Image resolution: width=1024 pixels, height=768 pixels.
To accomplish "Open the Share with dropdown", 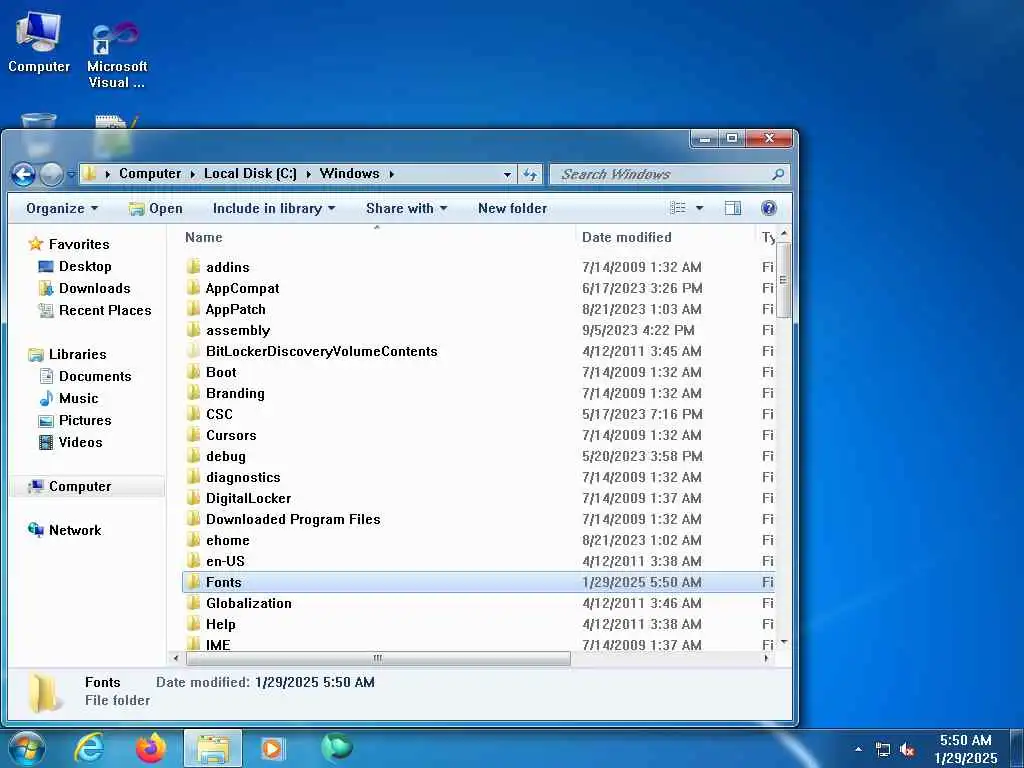I will (x=406, y=208).
